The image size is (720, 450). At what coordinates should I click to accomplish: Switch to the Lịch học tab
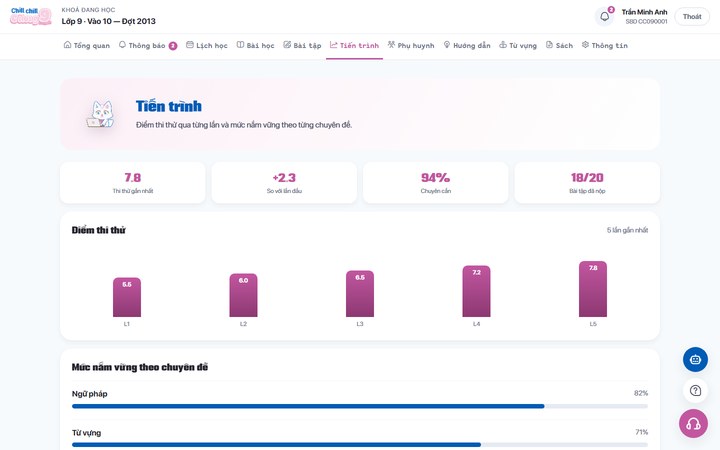coord(207,45)
